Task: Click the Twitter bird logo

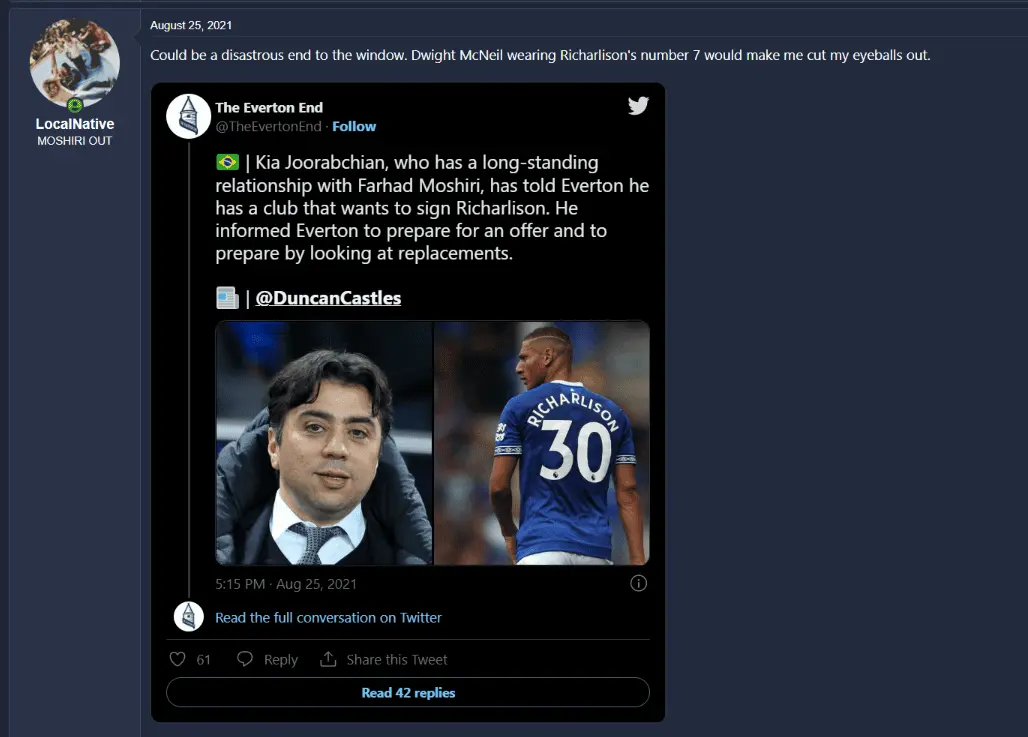Action: pos(638,106)
